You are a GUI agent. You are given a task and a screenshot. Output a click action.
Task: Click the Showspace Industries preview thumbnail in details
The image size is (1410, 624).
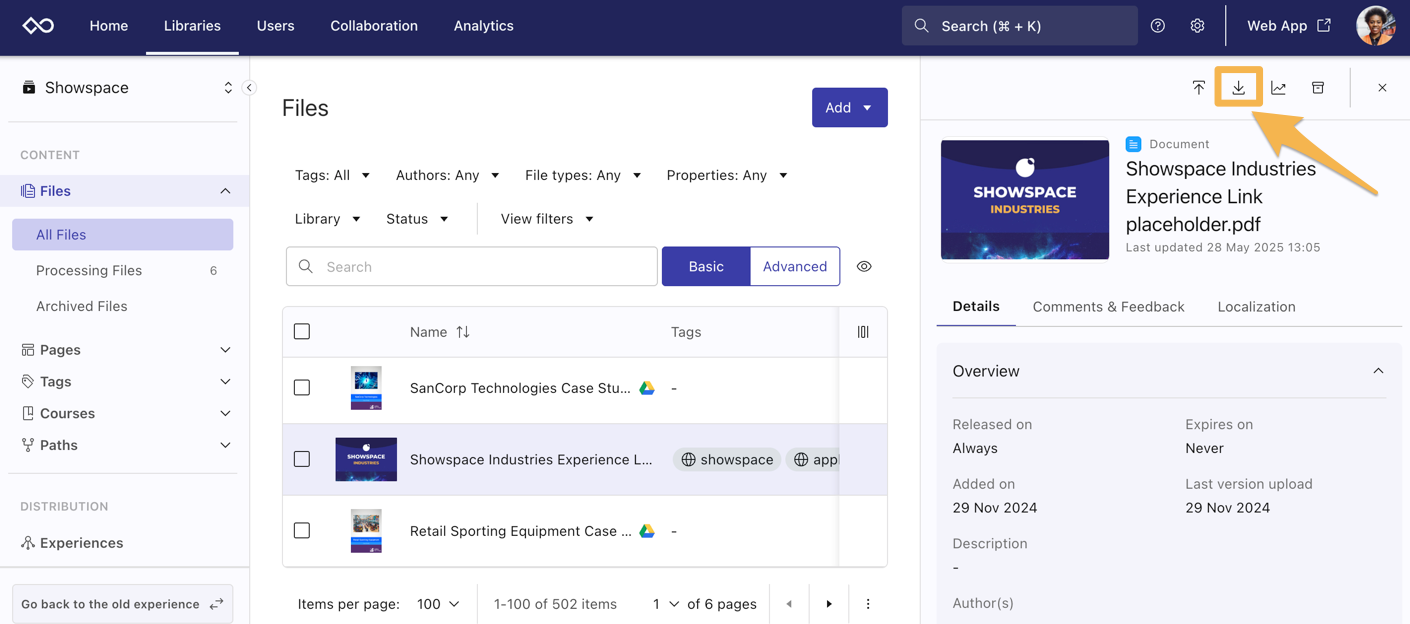coord(1025,199)
